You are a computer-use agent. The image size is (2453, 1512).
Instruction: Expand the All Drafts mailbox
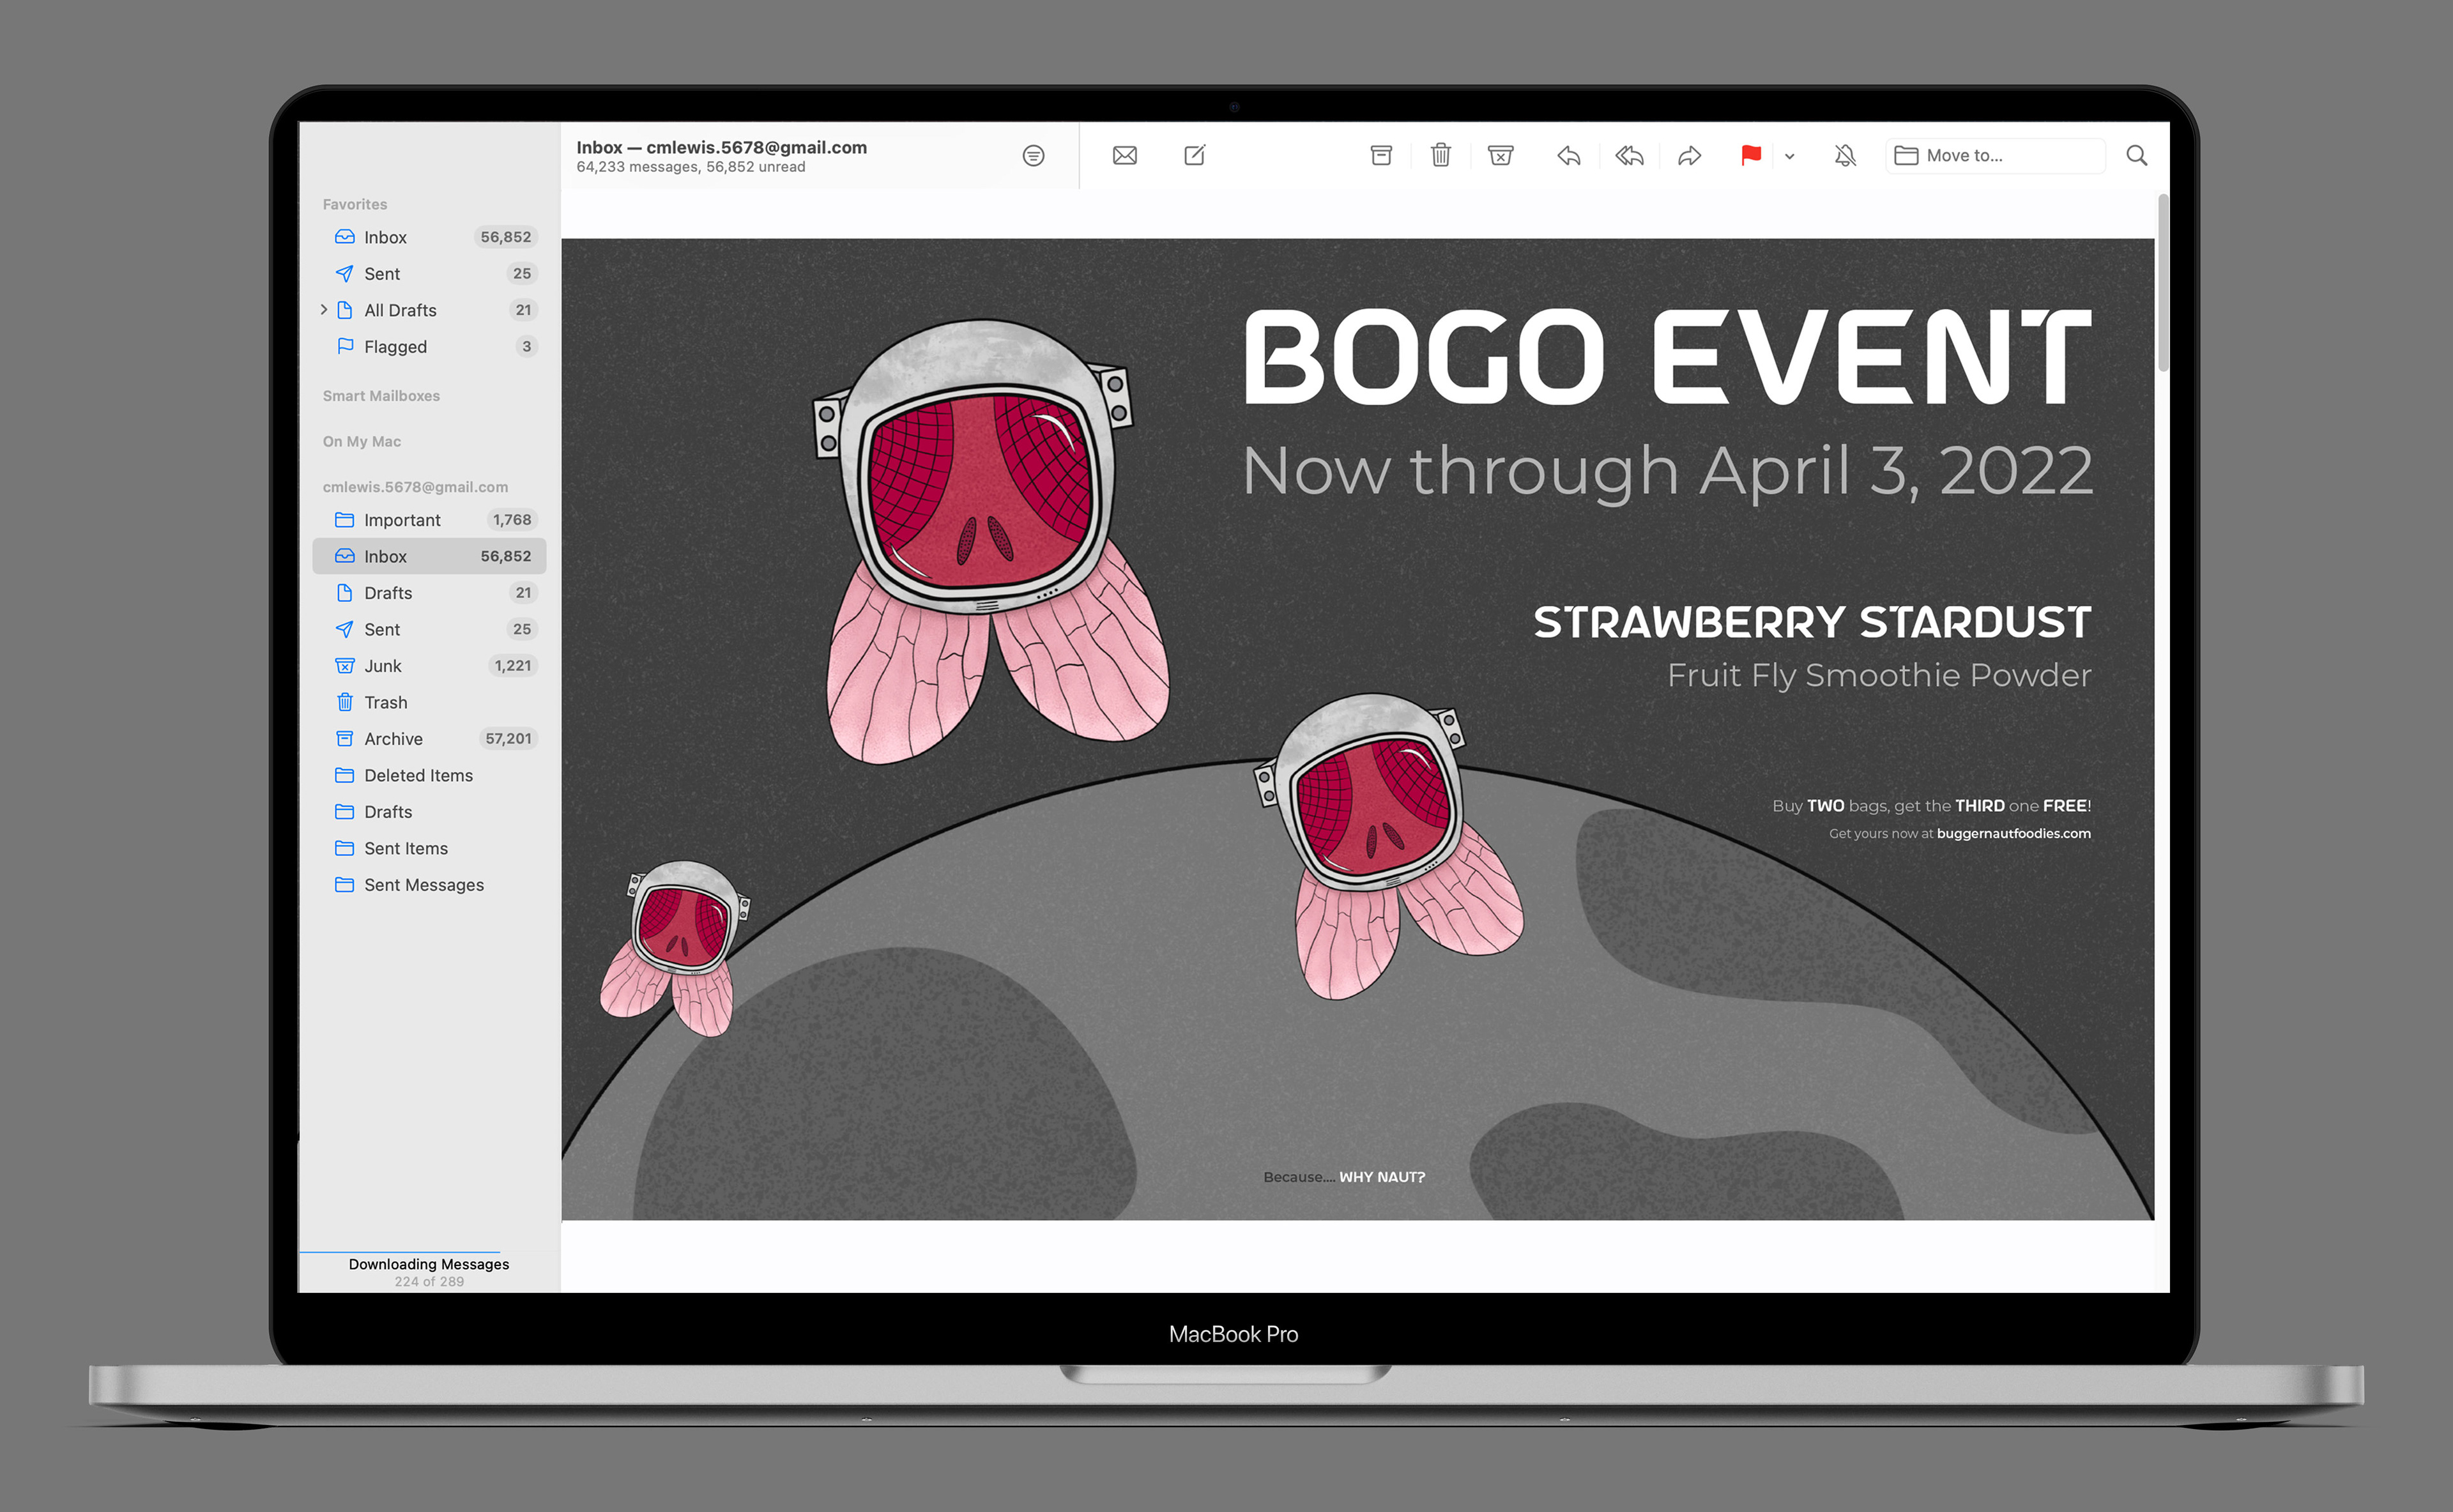click(323, 310)
